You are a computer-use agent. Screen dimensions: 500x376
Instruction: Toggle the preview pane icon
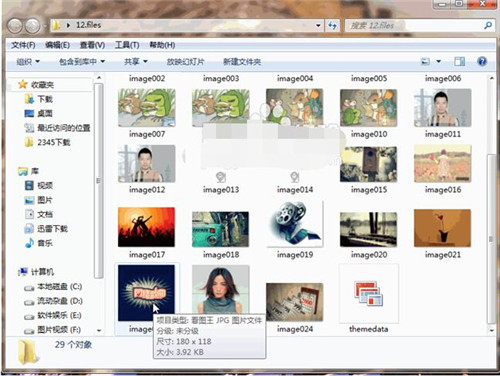(459, 61)
